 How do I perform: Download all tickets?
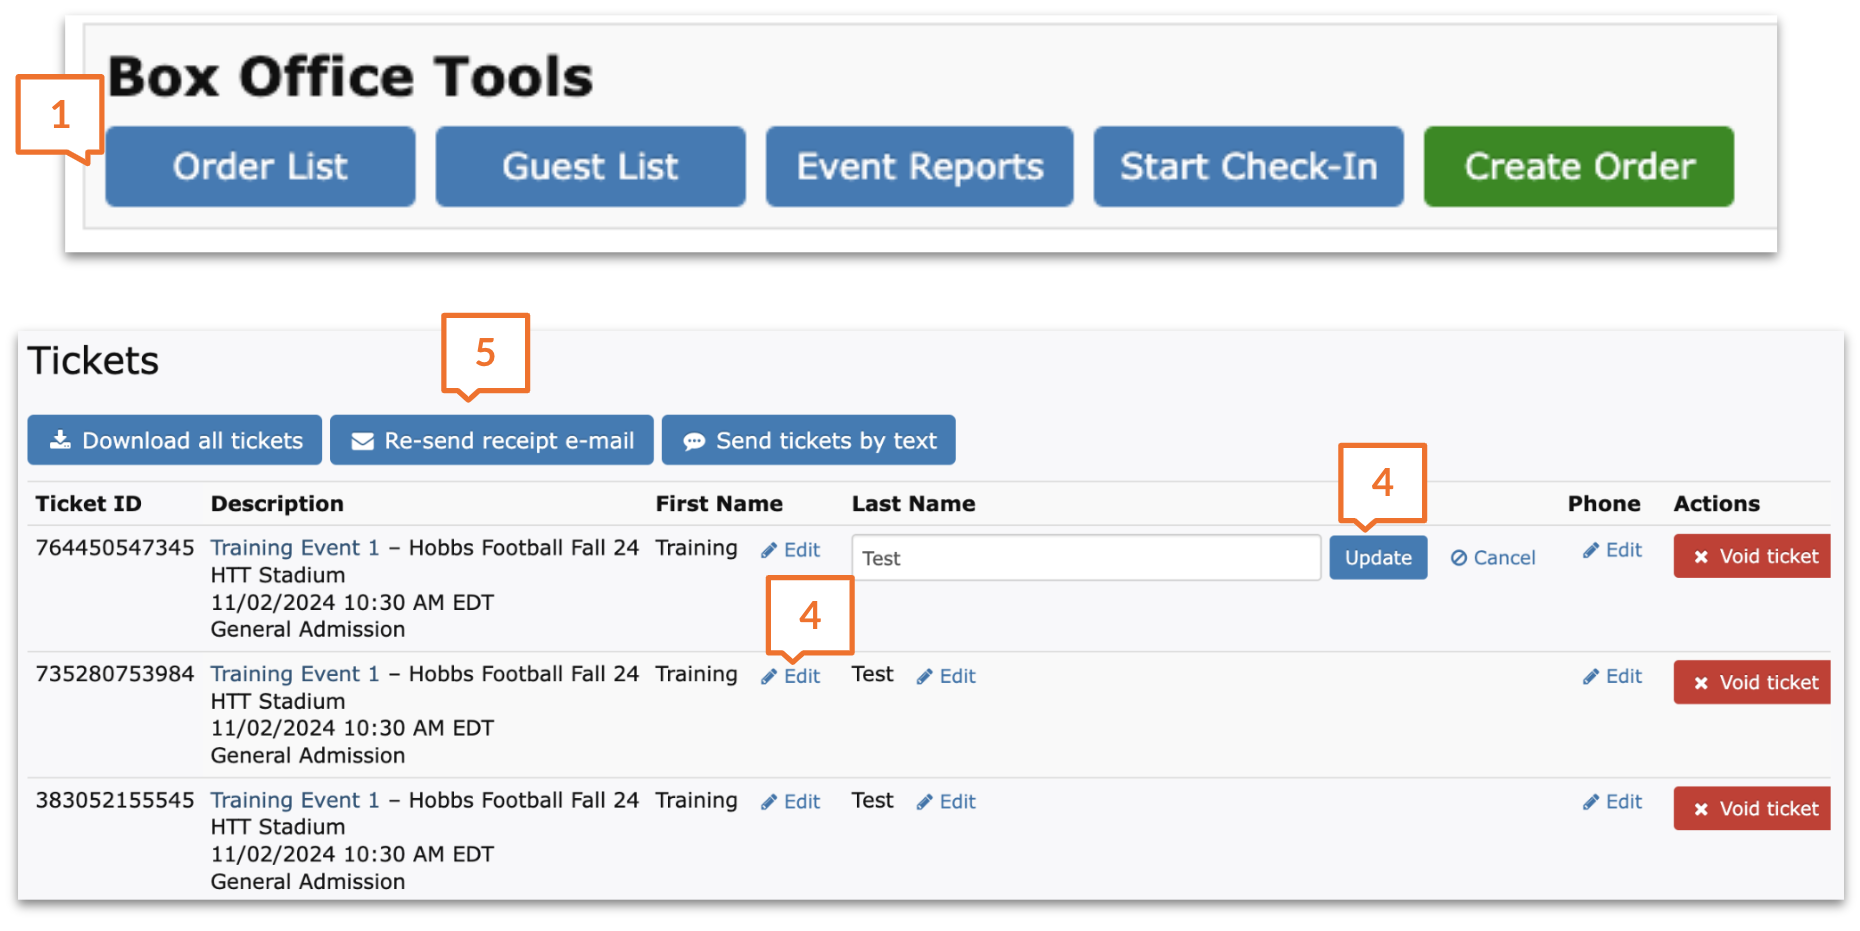tap(175, 441)
